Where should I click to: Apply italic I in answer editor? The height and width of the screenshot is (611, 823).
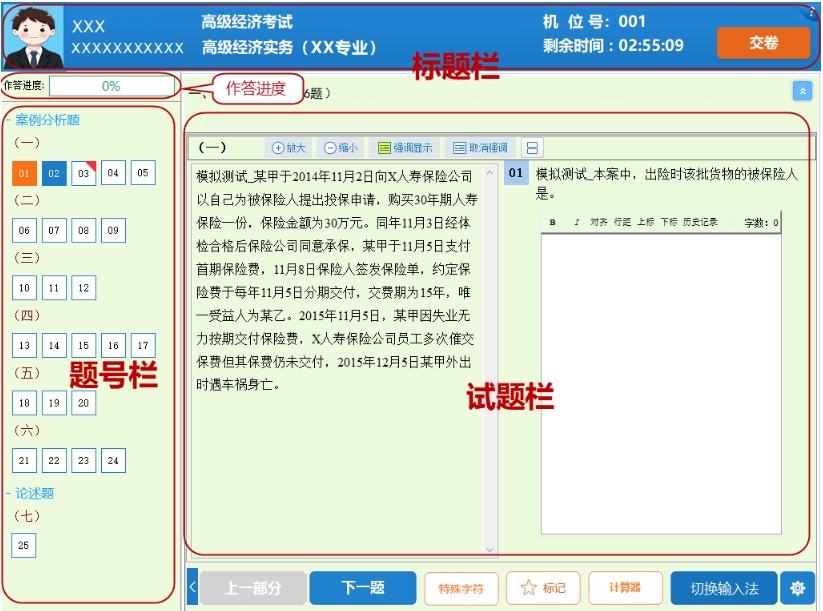(x=577, y=223)
